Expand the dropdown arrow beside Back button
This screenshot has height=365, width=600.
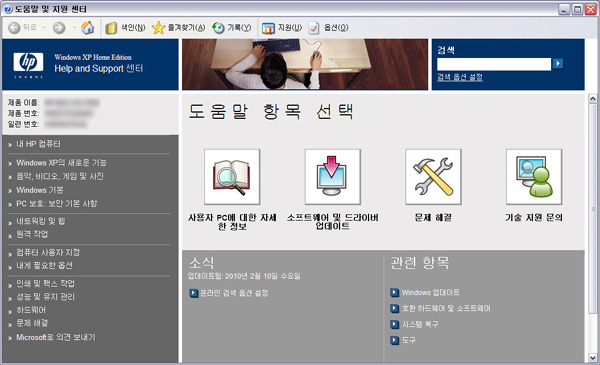(44, 28)
